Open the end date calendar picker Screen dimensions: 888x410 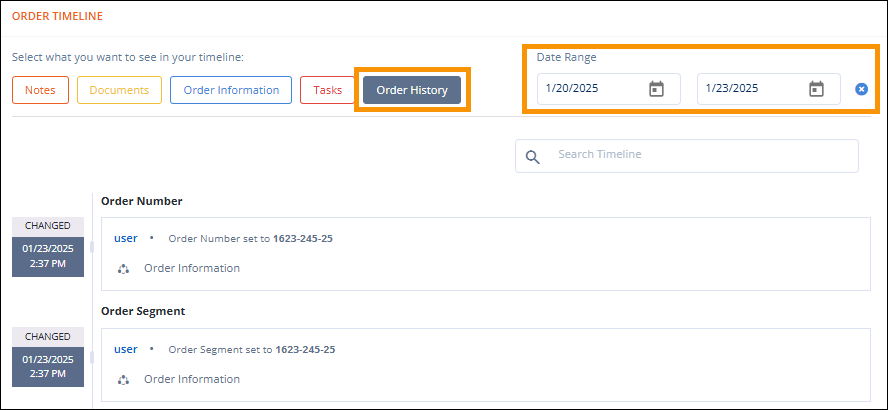(816, 89)
